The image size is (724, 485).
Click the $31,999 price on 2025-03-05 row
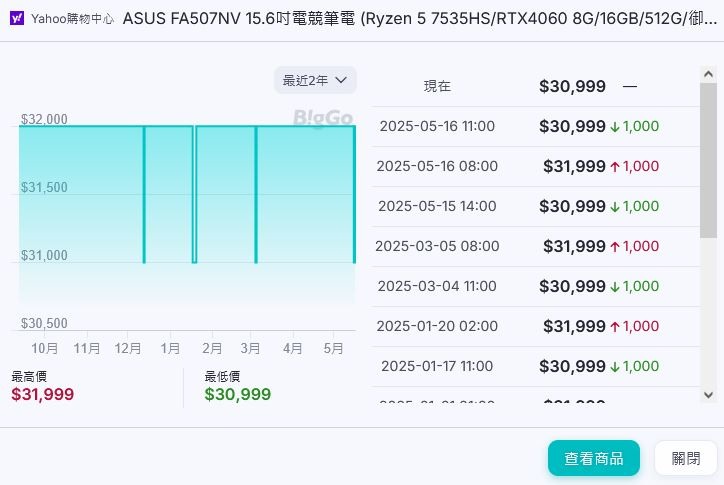click(x=574, y=247)
